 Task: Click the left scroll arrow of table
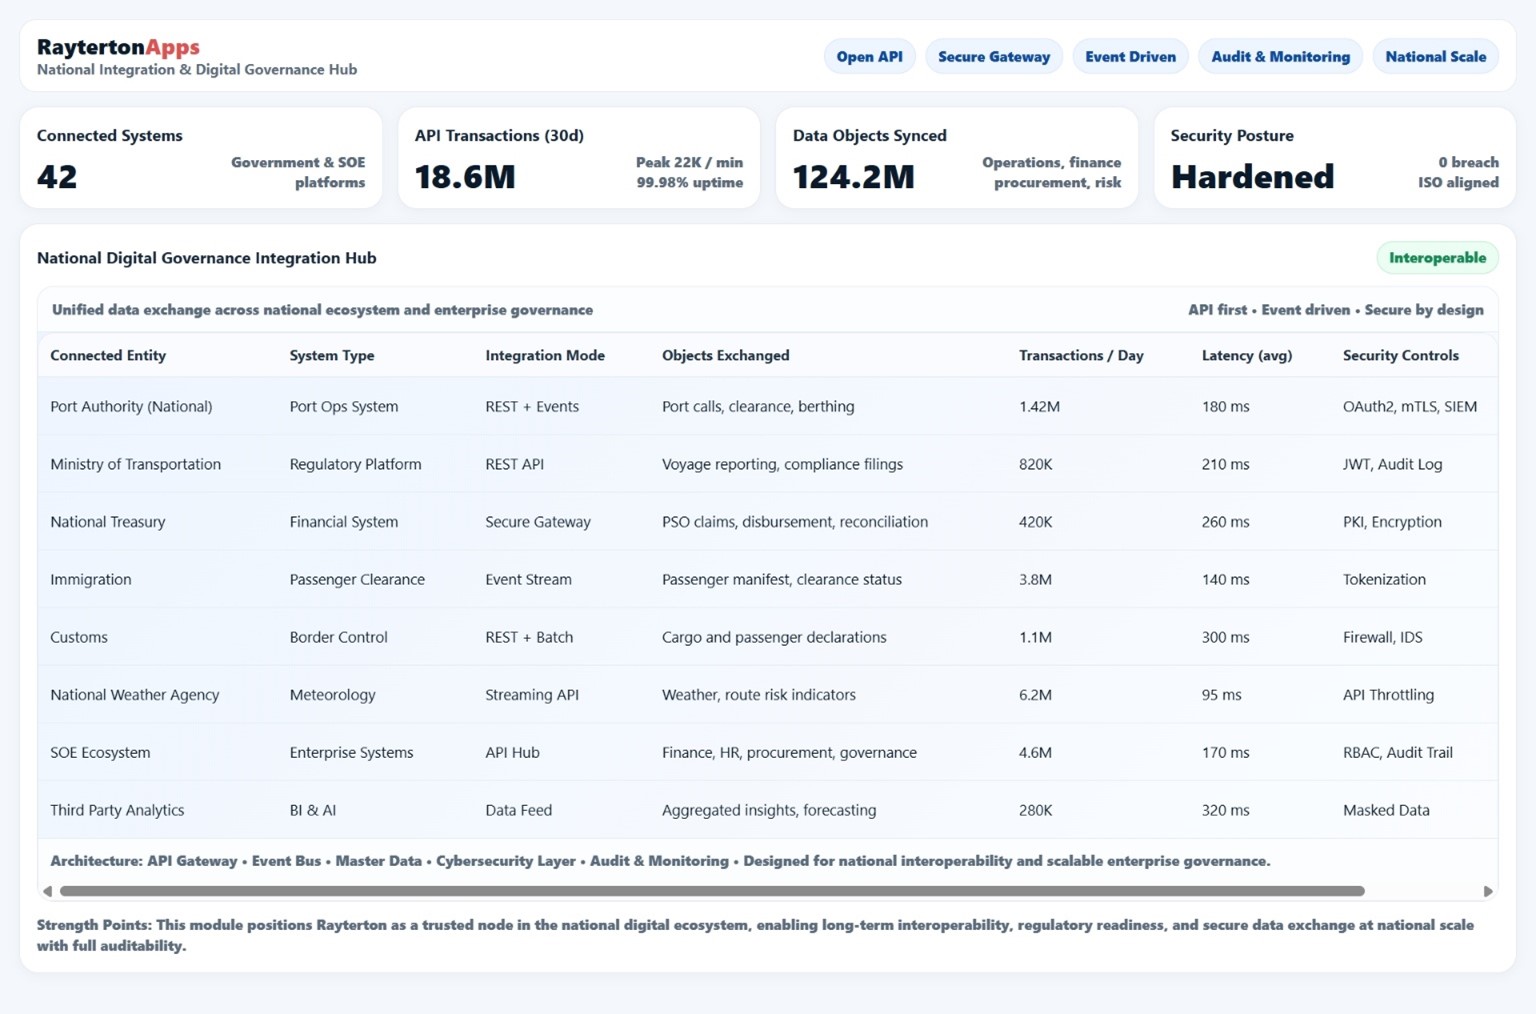(47, 891)
